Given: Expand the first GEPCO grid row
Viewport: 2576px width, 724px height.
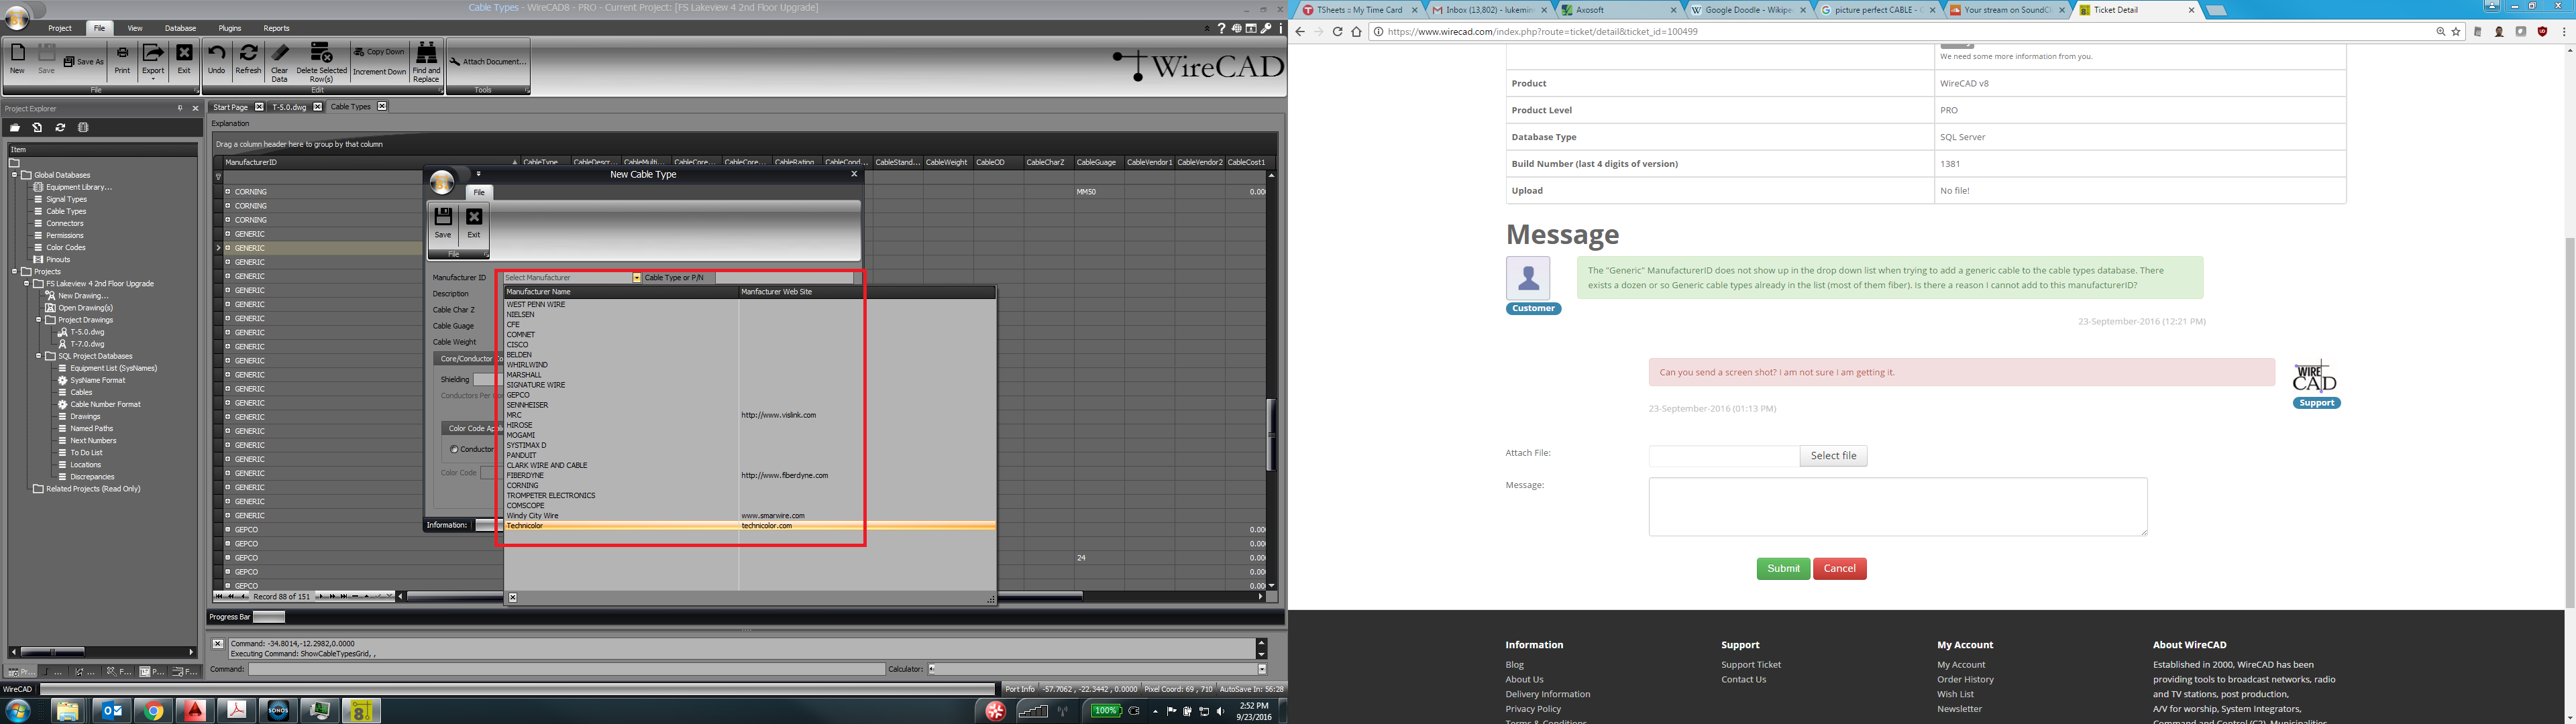Looking at the screenshot, I should [228, 530].
